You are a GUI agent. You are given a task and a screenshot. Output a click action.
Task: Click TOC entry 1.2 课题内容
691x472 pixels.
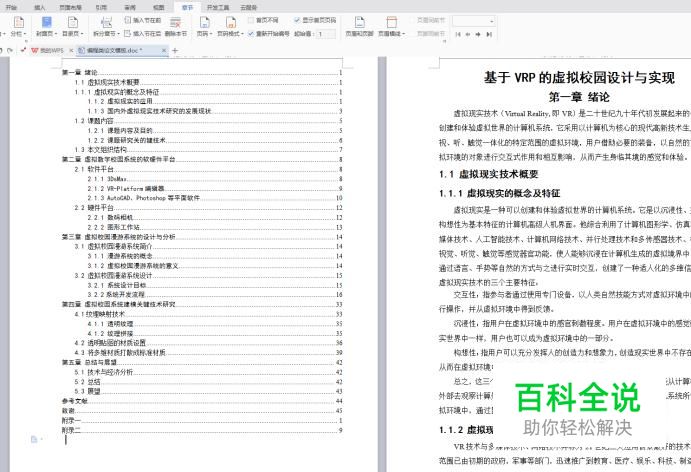[x=208, y=121]
